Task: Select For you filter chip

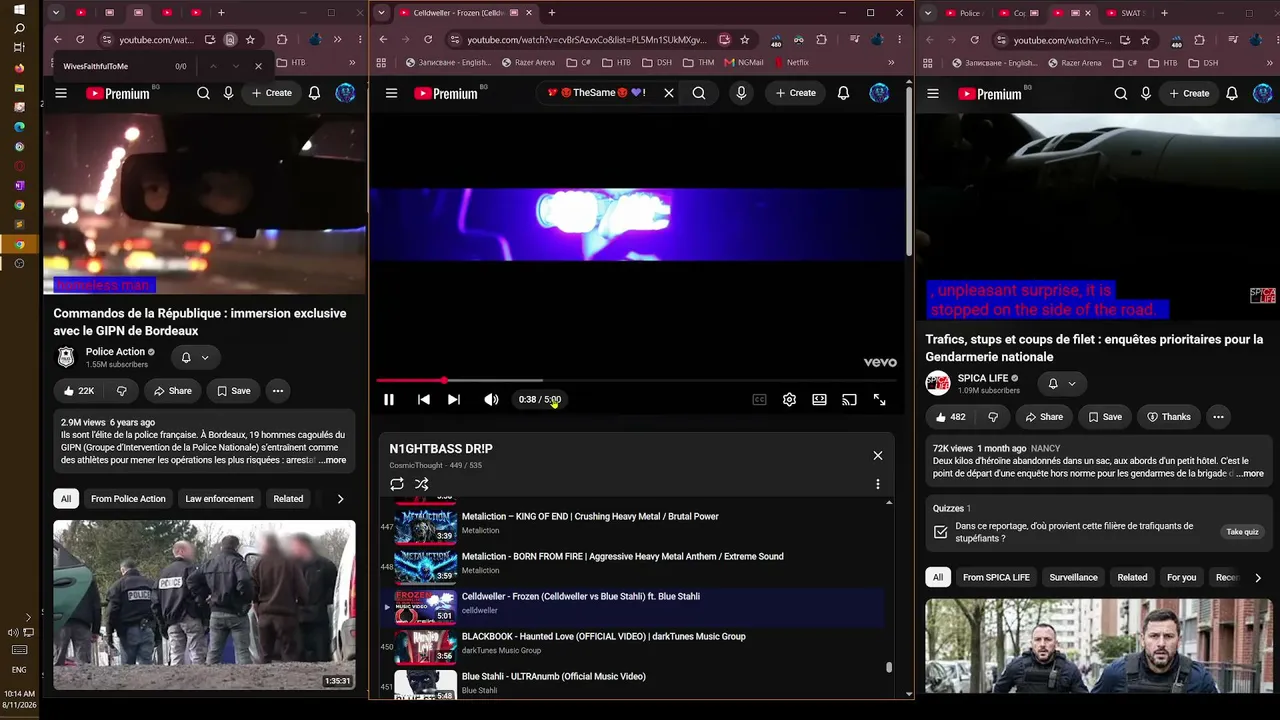Action: pyautogui.click(x=1181, y=578)
